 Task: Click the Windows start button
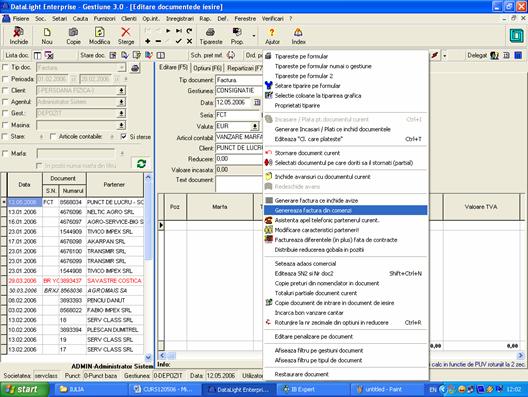[x=24, y=389]
